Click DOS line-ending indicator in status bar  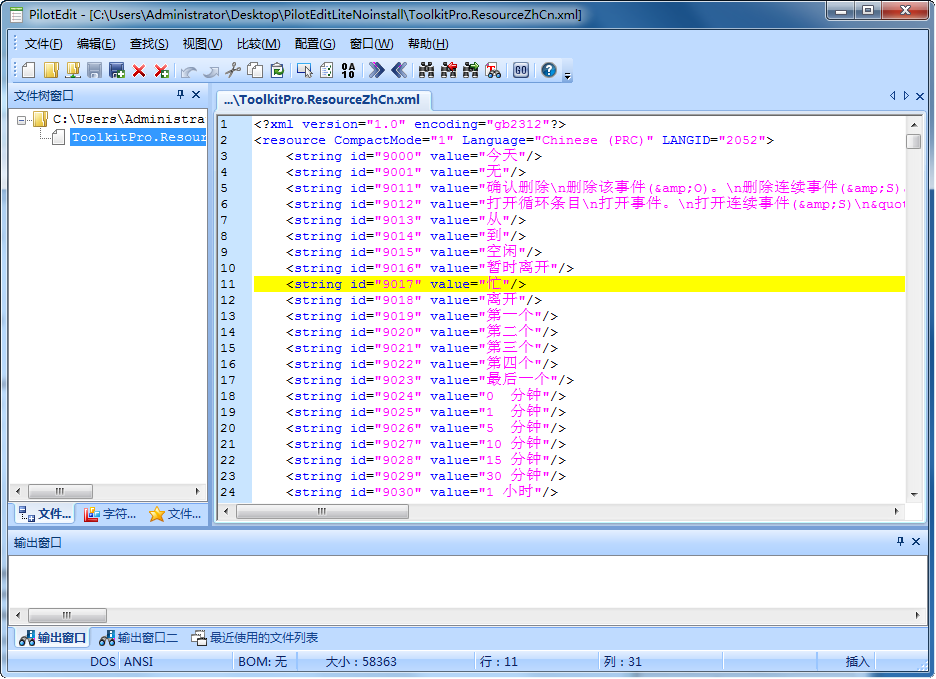tap(102, 661)
